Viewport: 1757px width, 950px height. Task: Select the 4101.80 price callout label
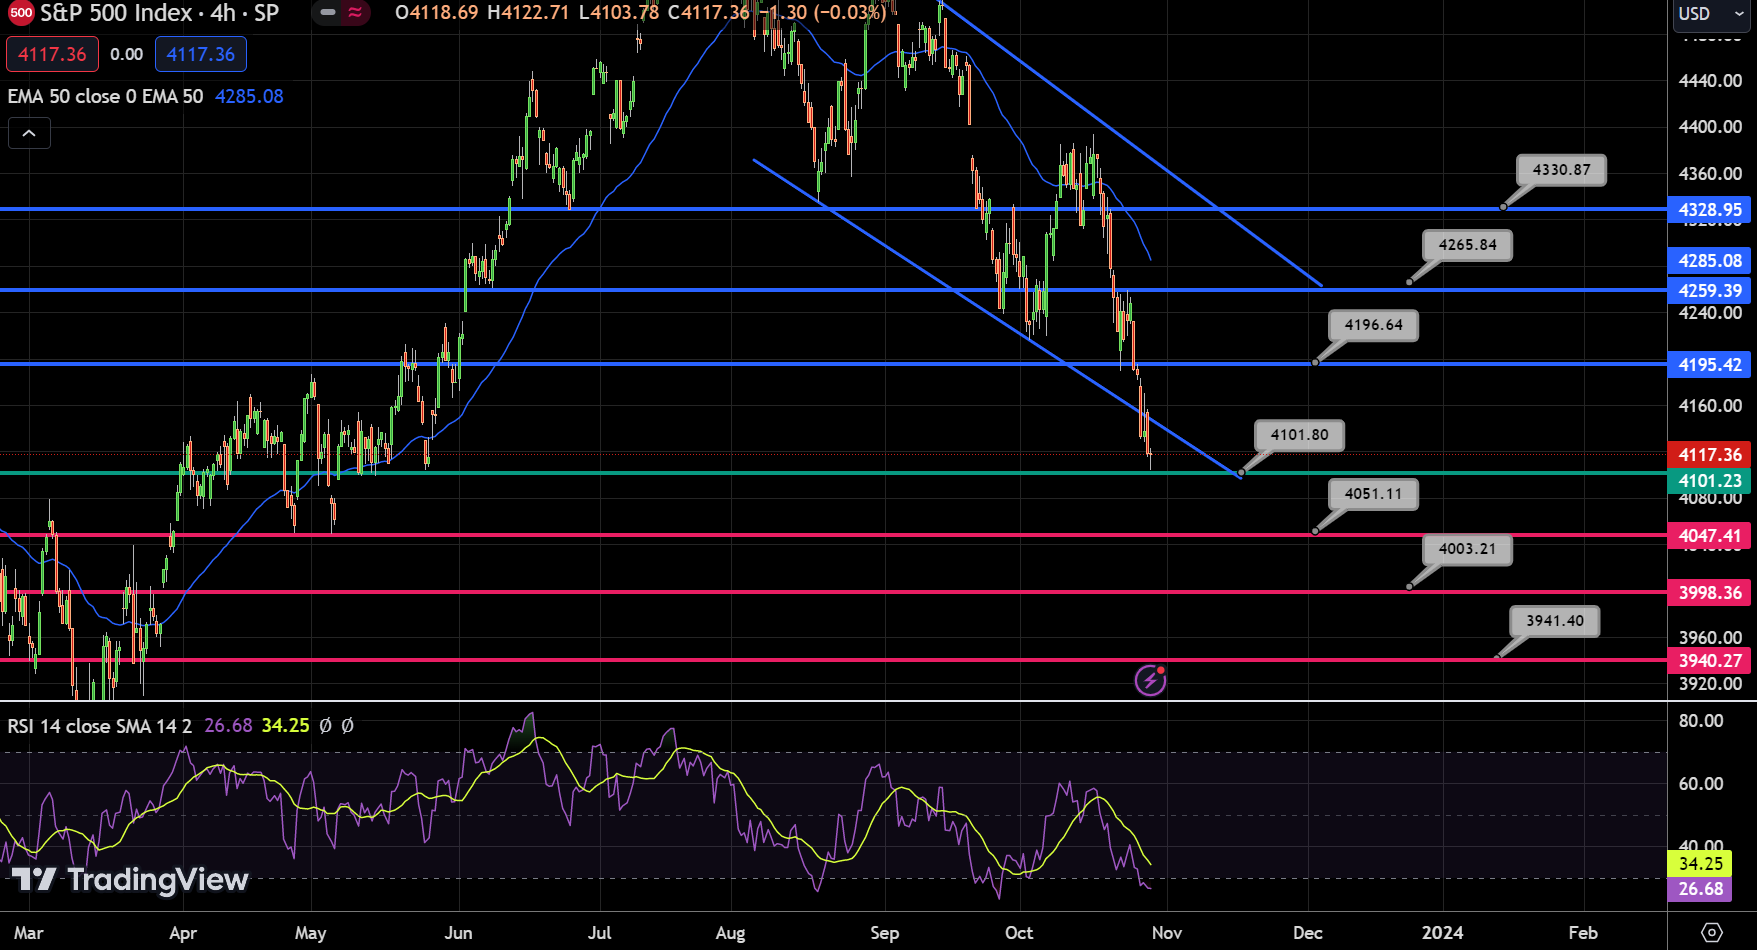coord(1299,435)
